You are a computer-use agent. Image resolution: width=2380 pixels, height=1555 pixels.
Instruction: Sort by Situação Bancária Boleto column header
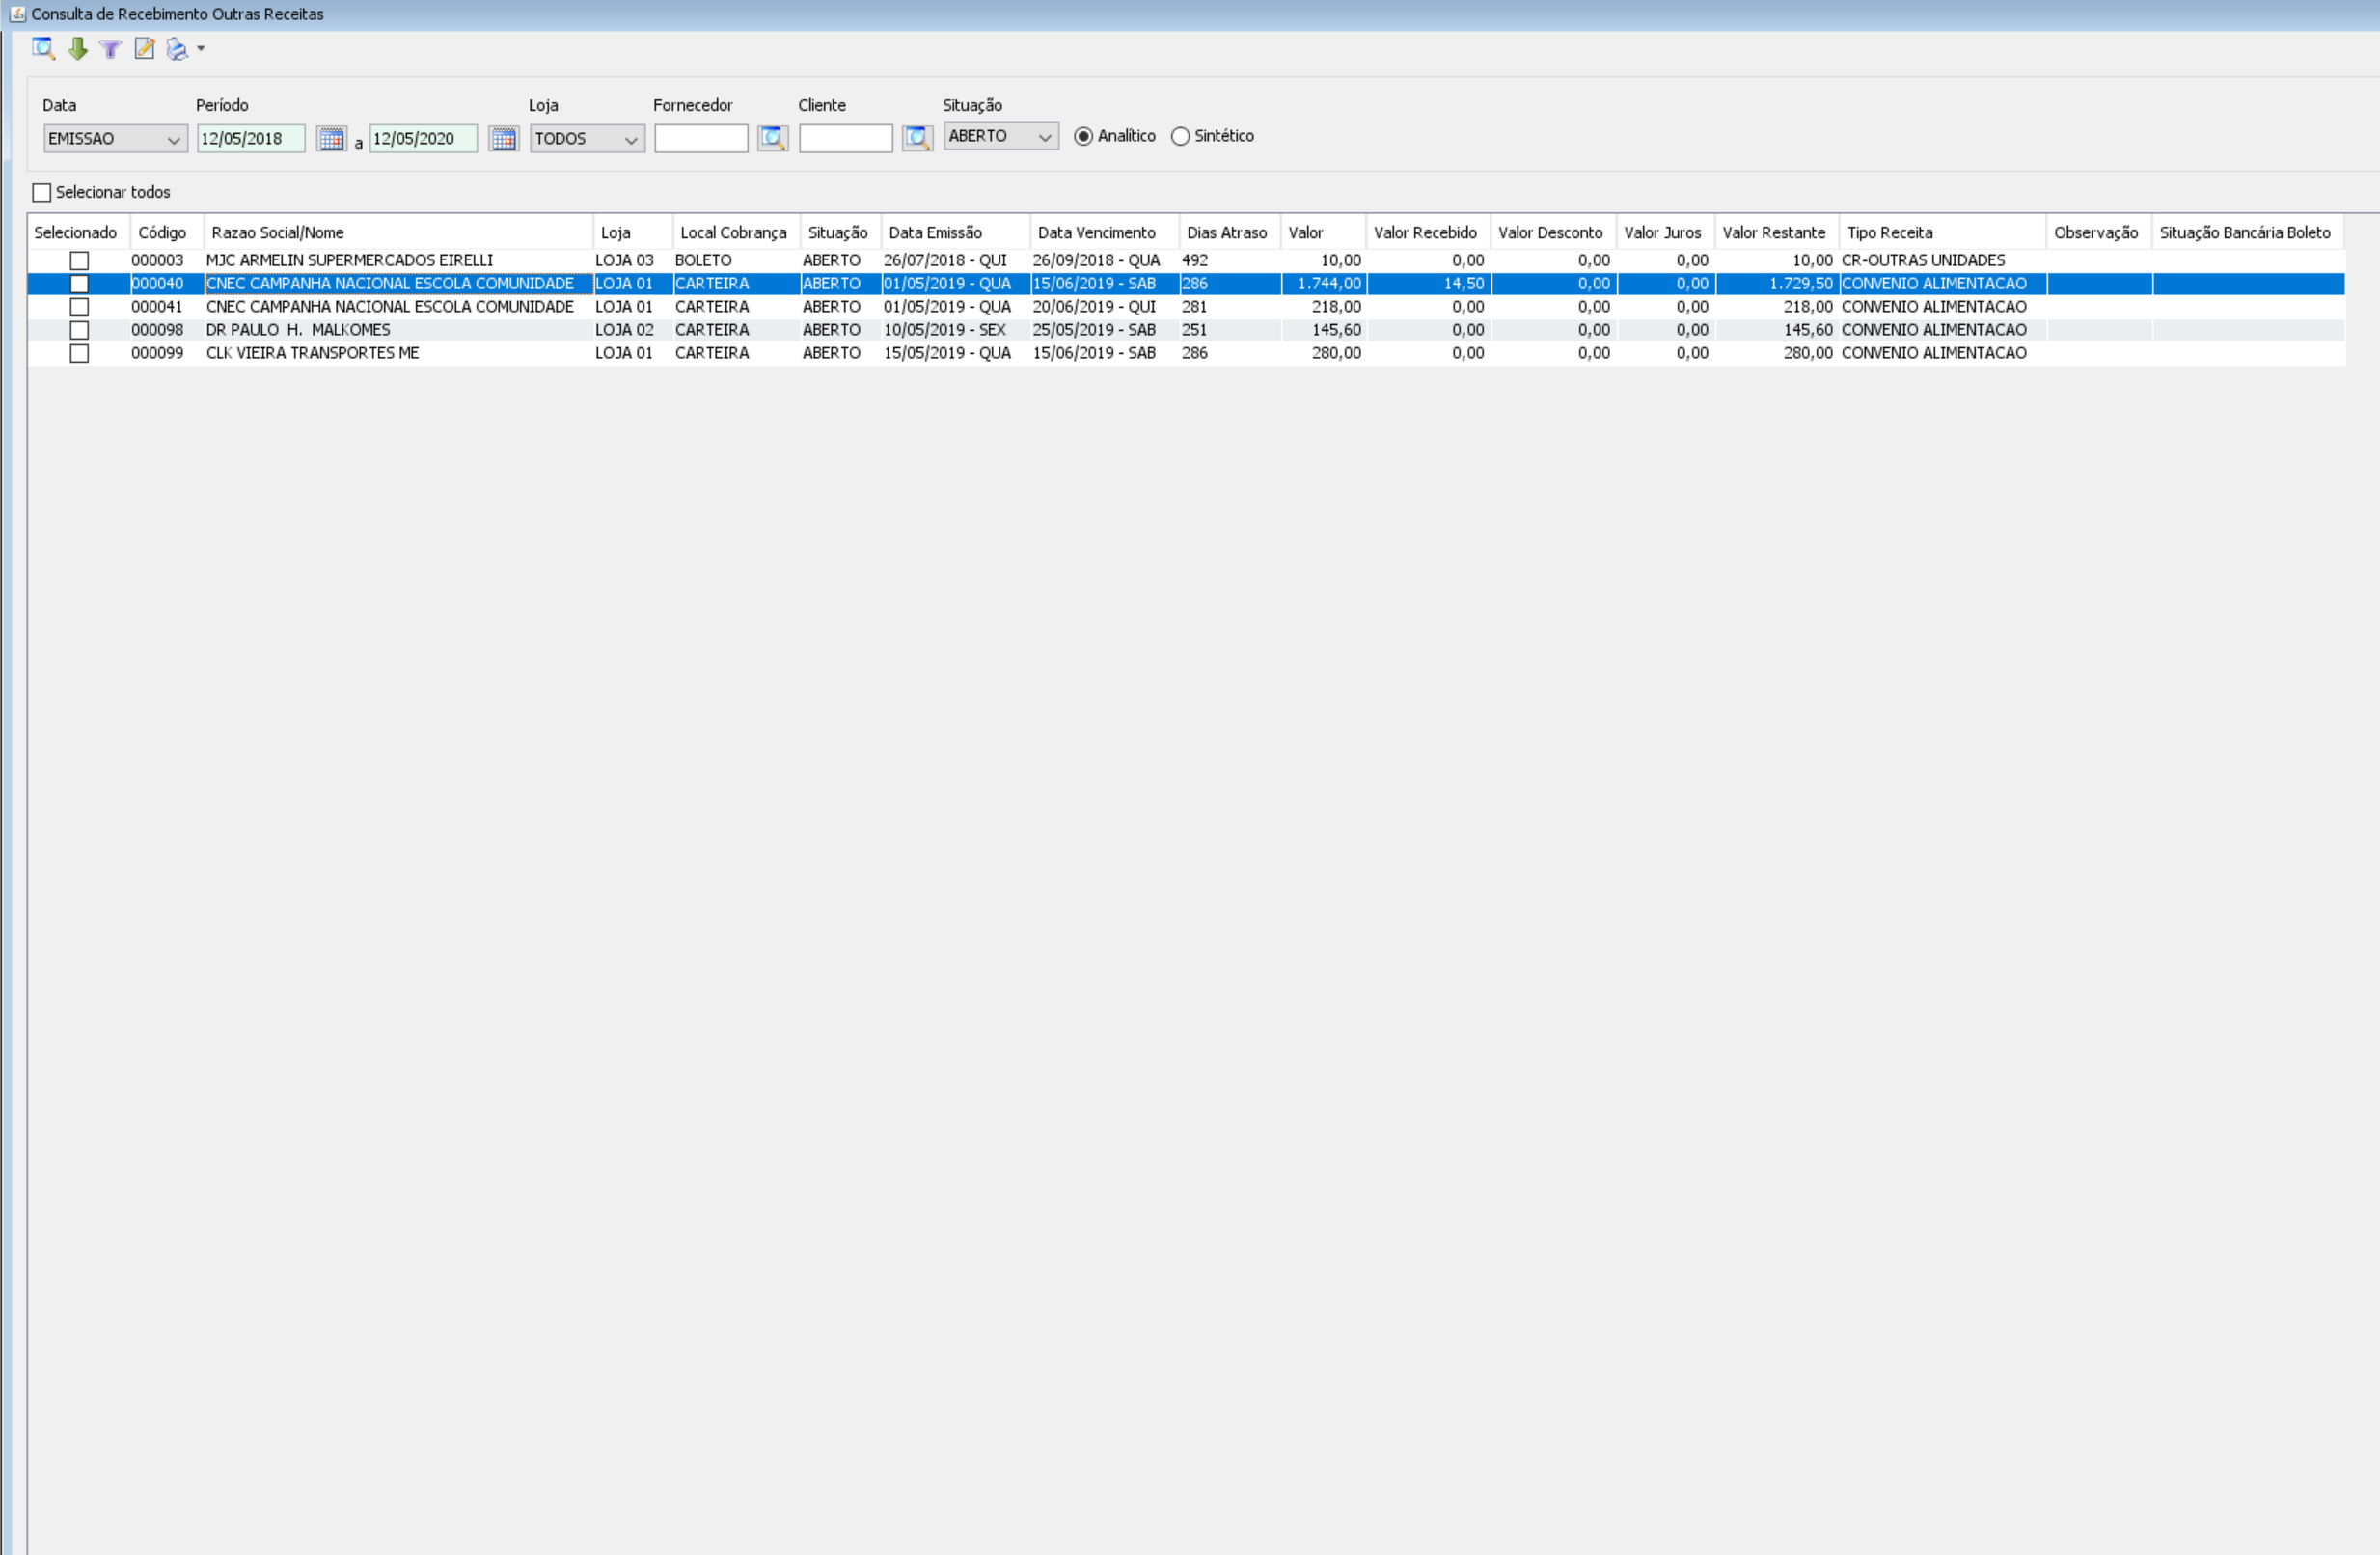point(2248,232)
